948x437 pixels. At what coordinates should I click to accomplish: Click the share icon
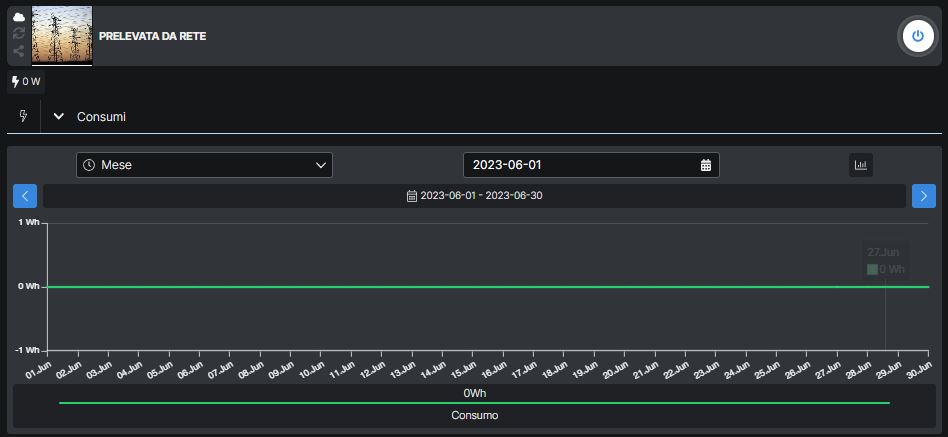pyautogui.click(x=18, y=50)
